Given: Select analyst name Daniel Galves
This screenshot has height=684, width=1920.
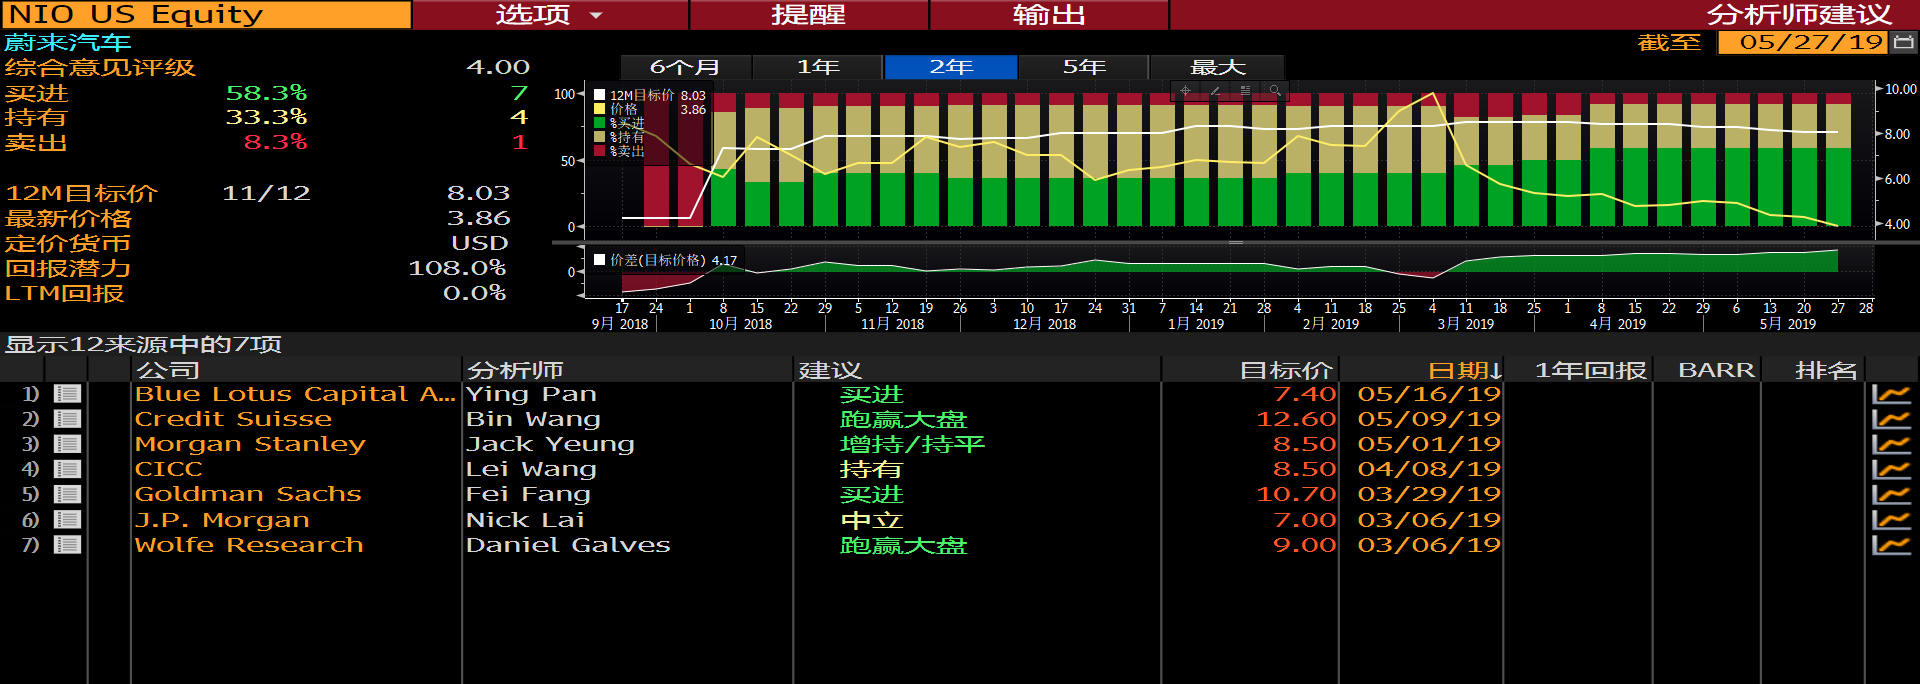Looking at the screenshot, I should 568,545.
